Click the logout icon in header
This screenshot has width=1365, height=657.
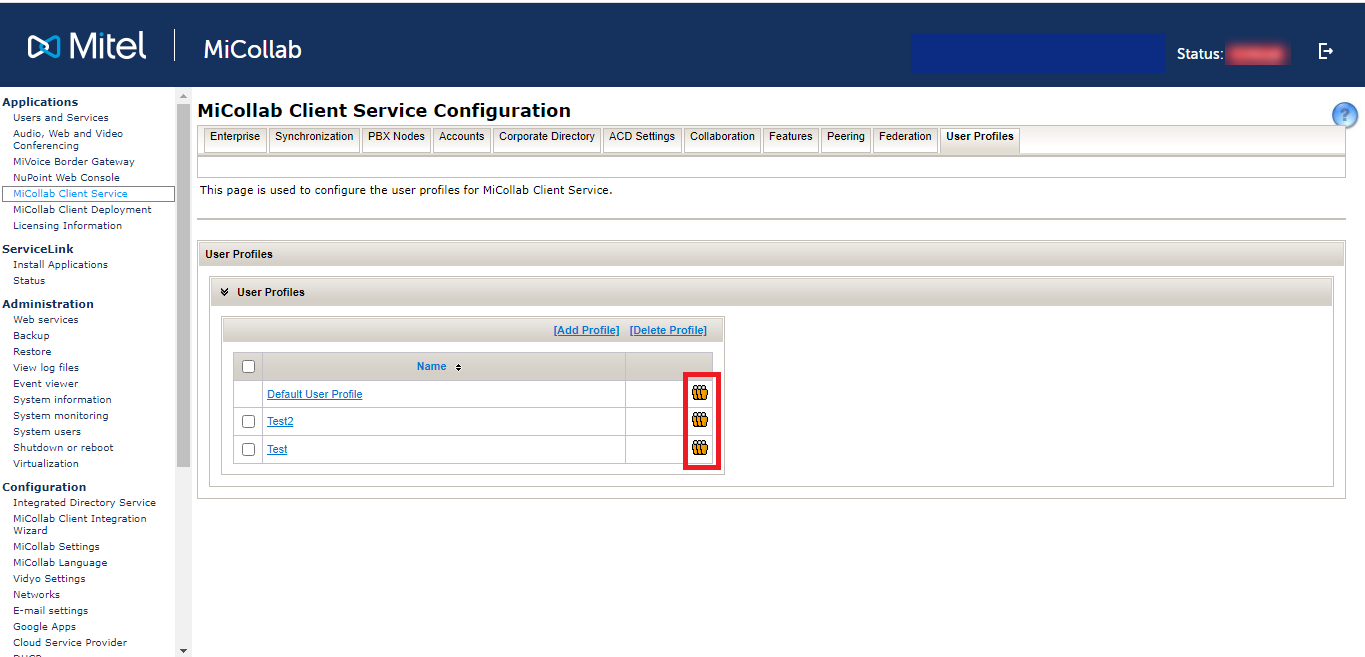tap(1326, 51)
